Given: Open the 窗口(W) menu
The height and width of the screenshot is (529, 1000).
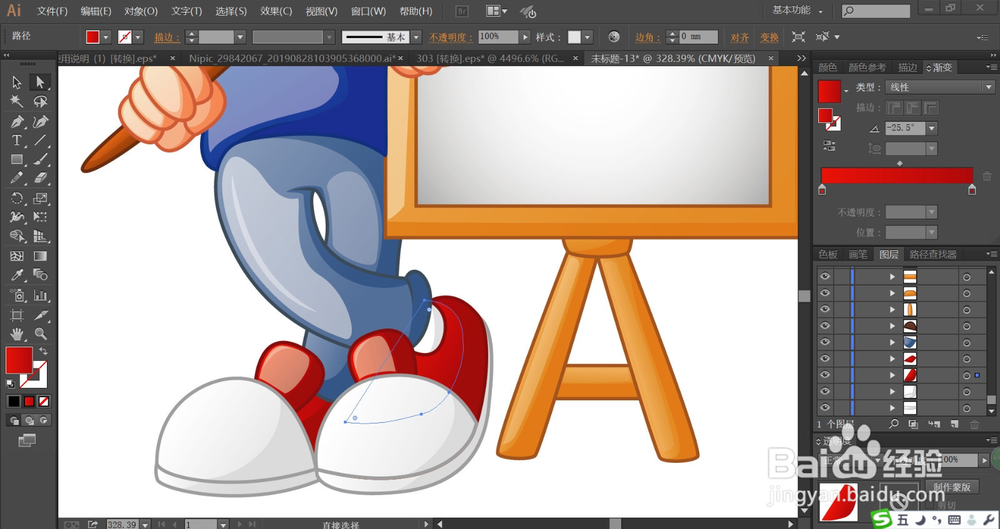Looking at the screenshot, I should pyautogui.click(x=368, y=11).
